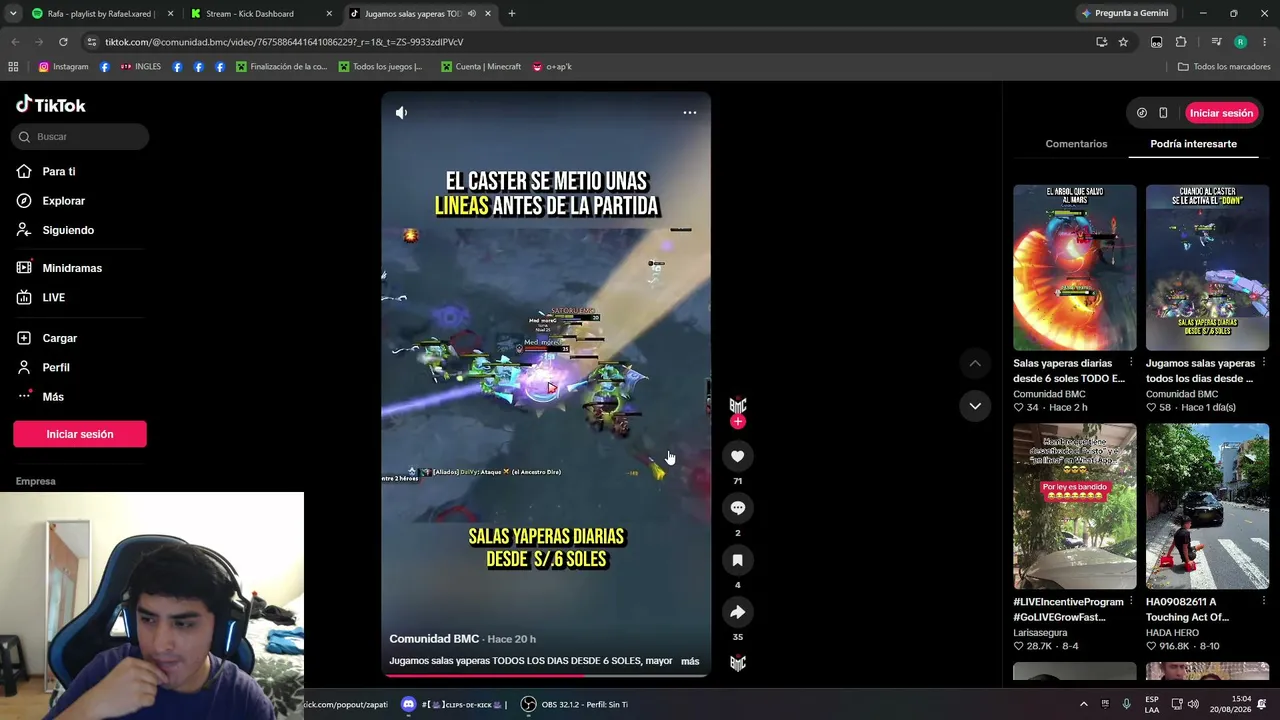
Task: Click the Pregunta a Gemini button
Action: point(1125,14)
